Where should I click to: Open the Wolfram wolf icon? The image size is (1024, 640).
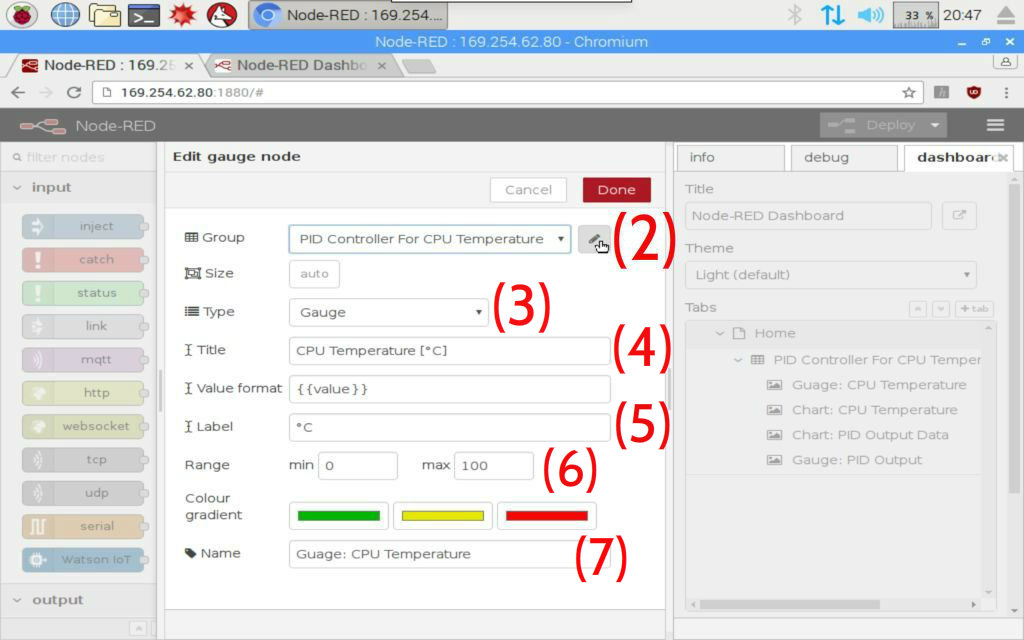221,14
